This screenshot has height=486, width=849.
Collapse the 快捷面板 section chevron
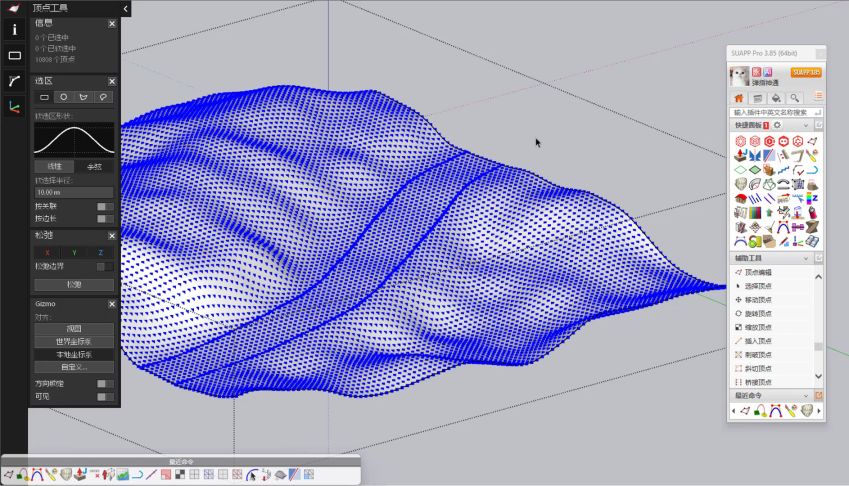point(806,126)
